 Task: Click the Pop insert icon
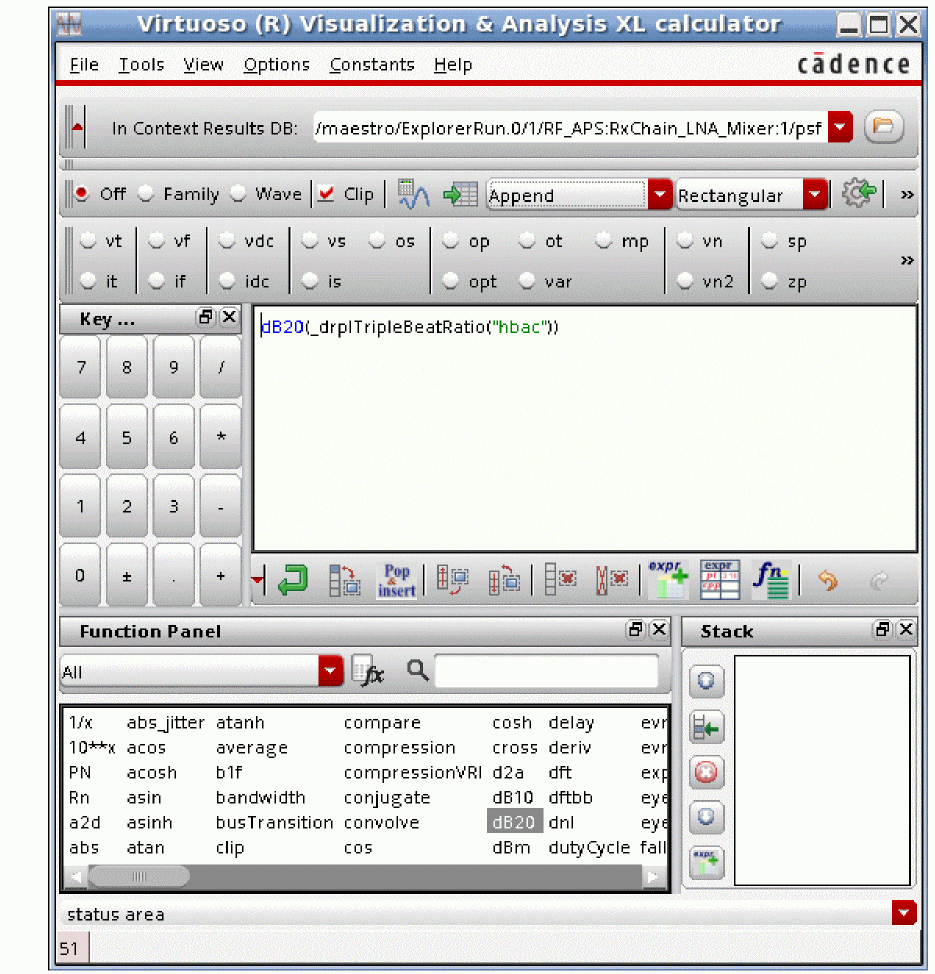(x=396, y=581)
